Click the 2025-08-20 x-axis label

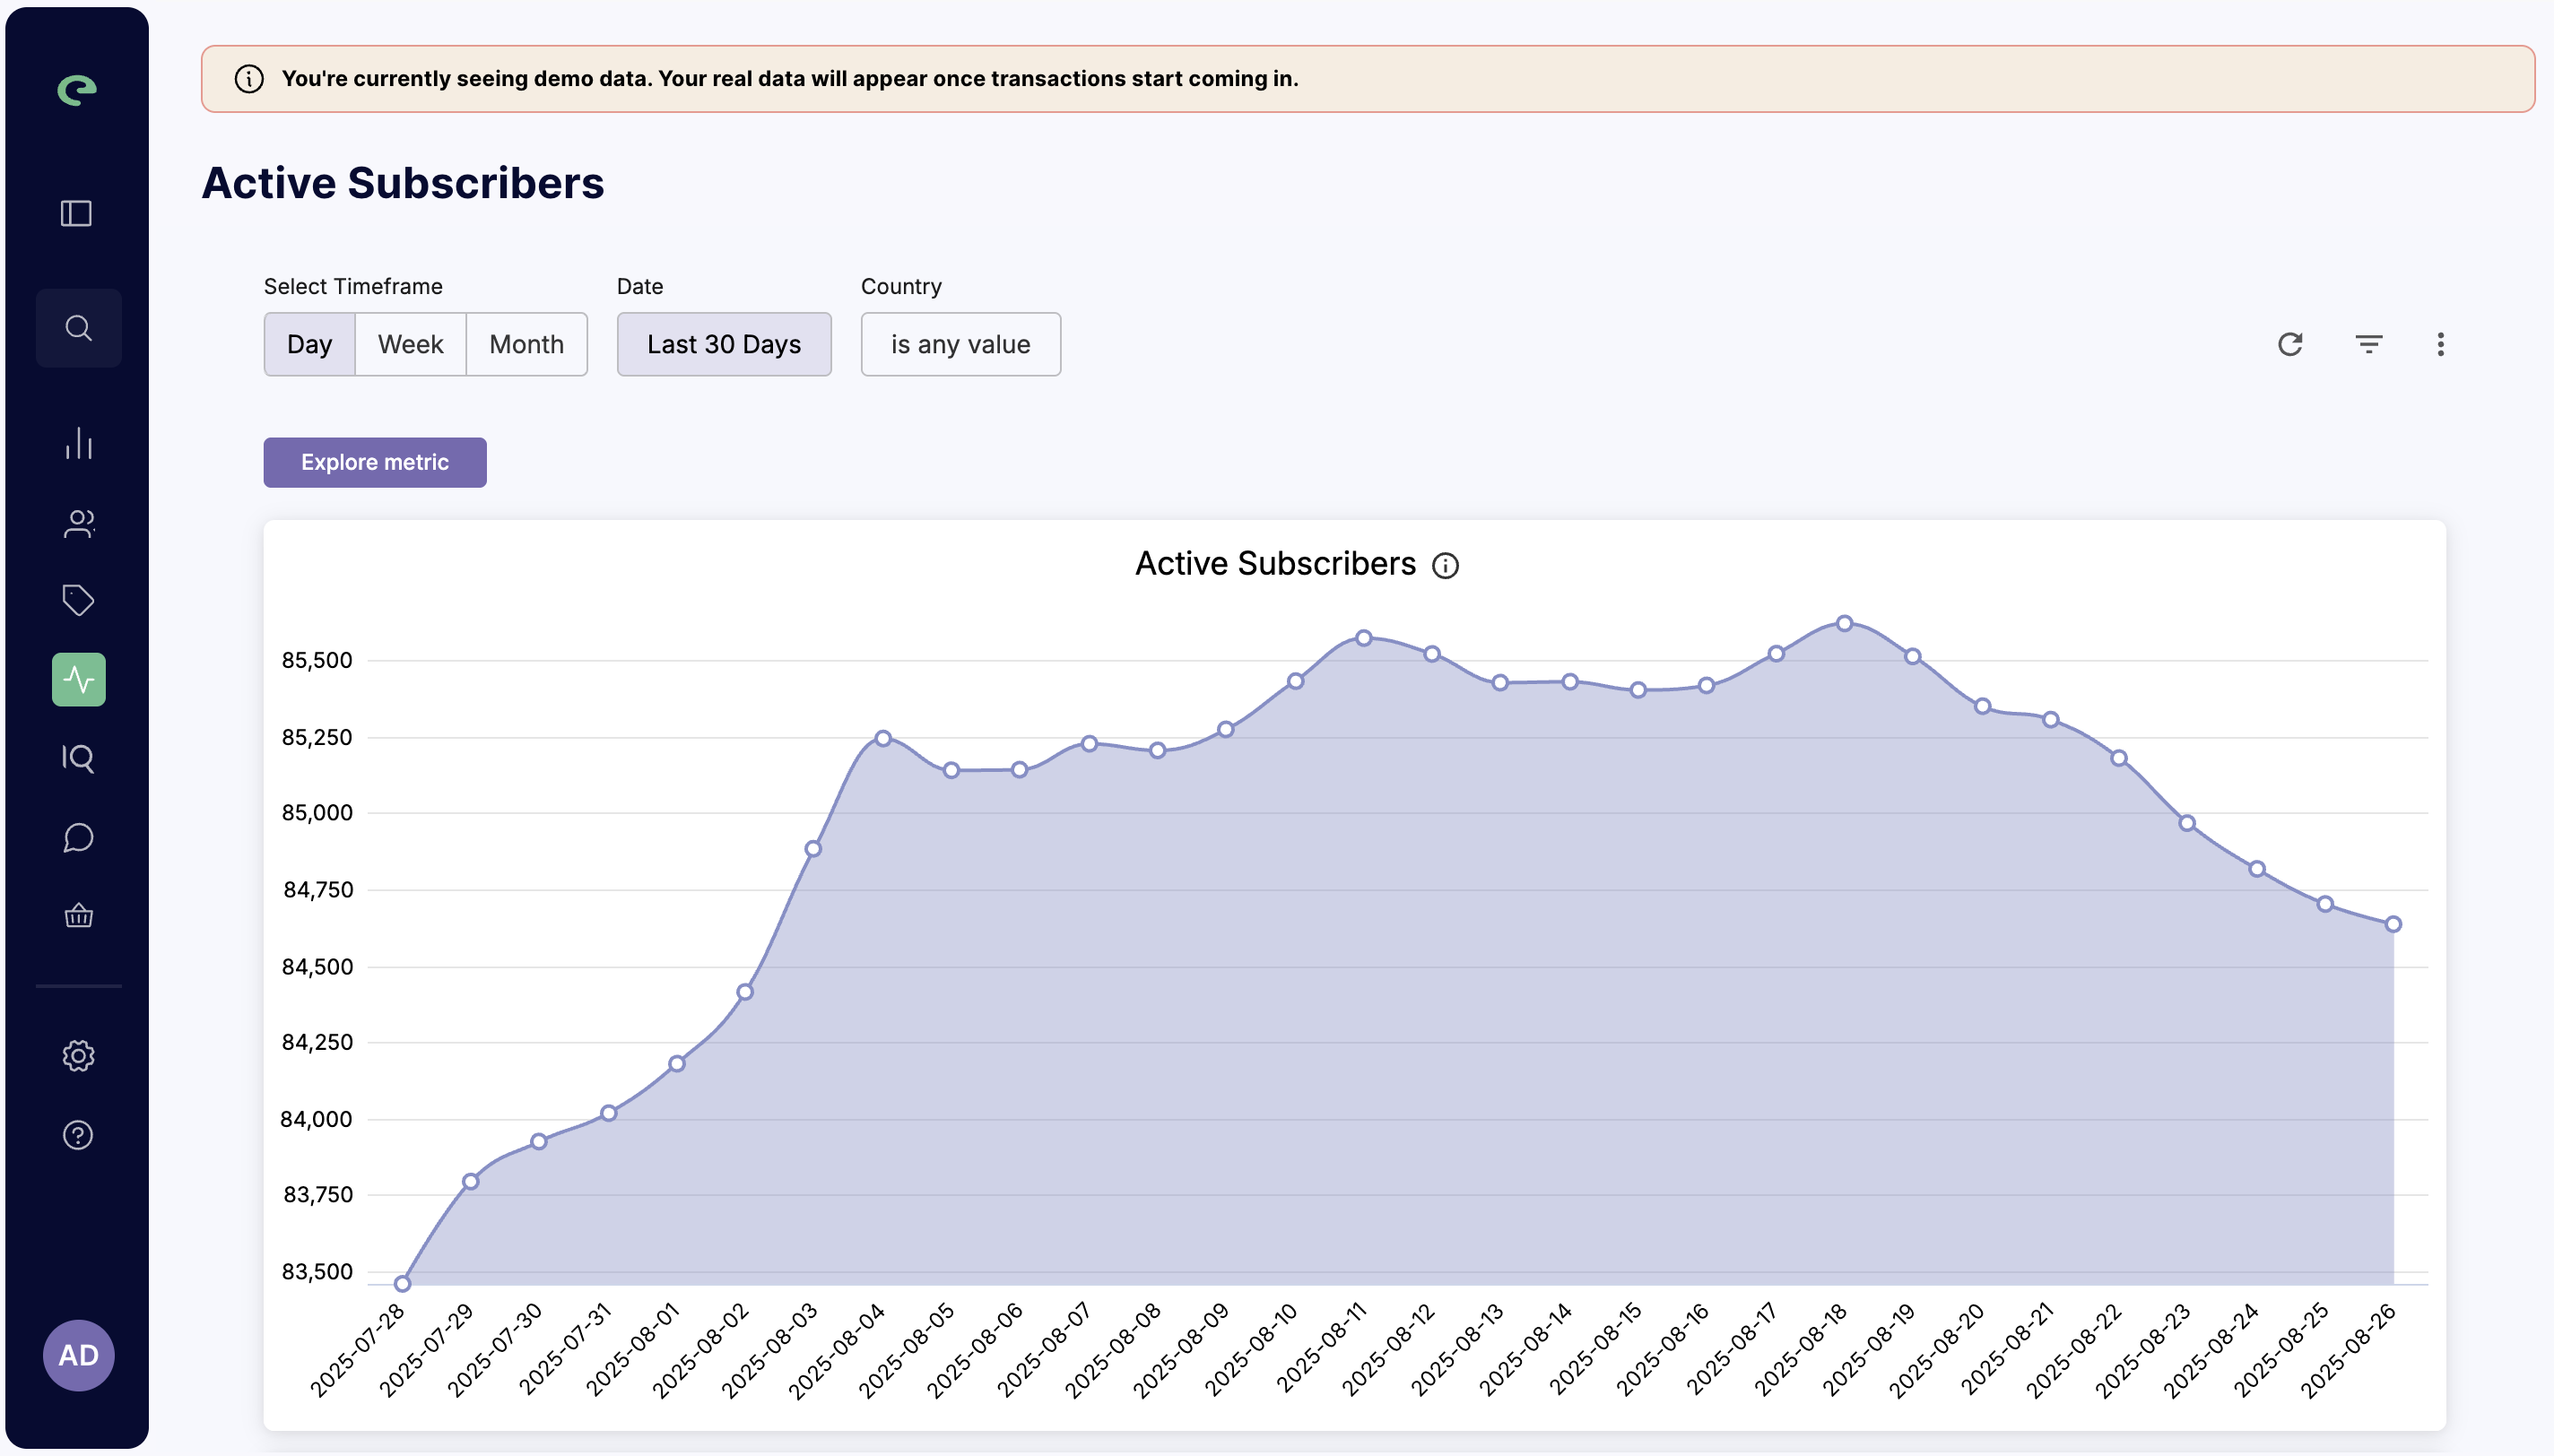pos(1936,1348)
